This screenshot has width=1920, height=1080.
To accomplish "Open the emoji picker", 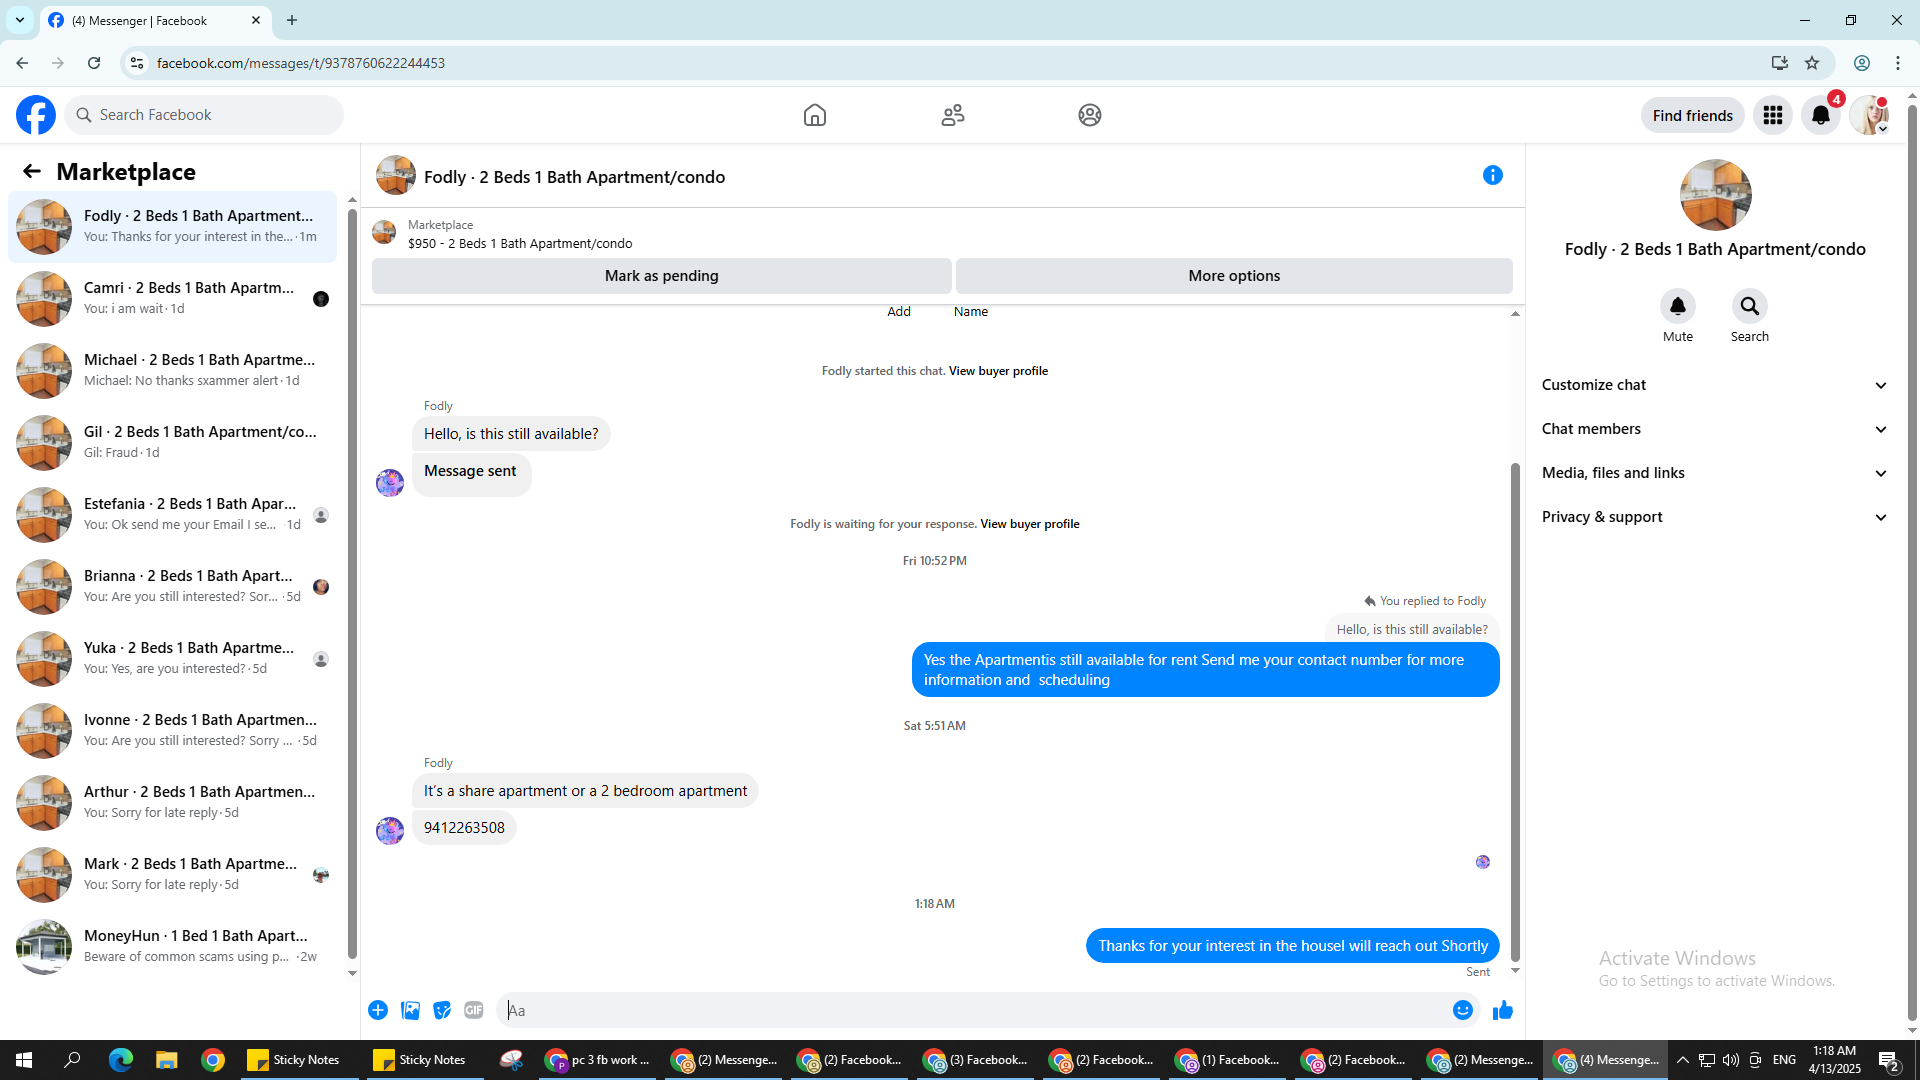I will click(1463, 1010).
